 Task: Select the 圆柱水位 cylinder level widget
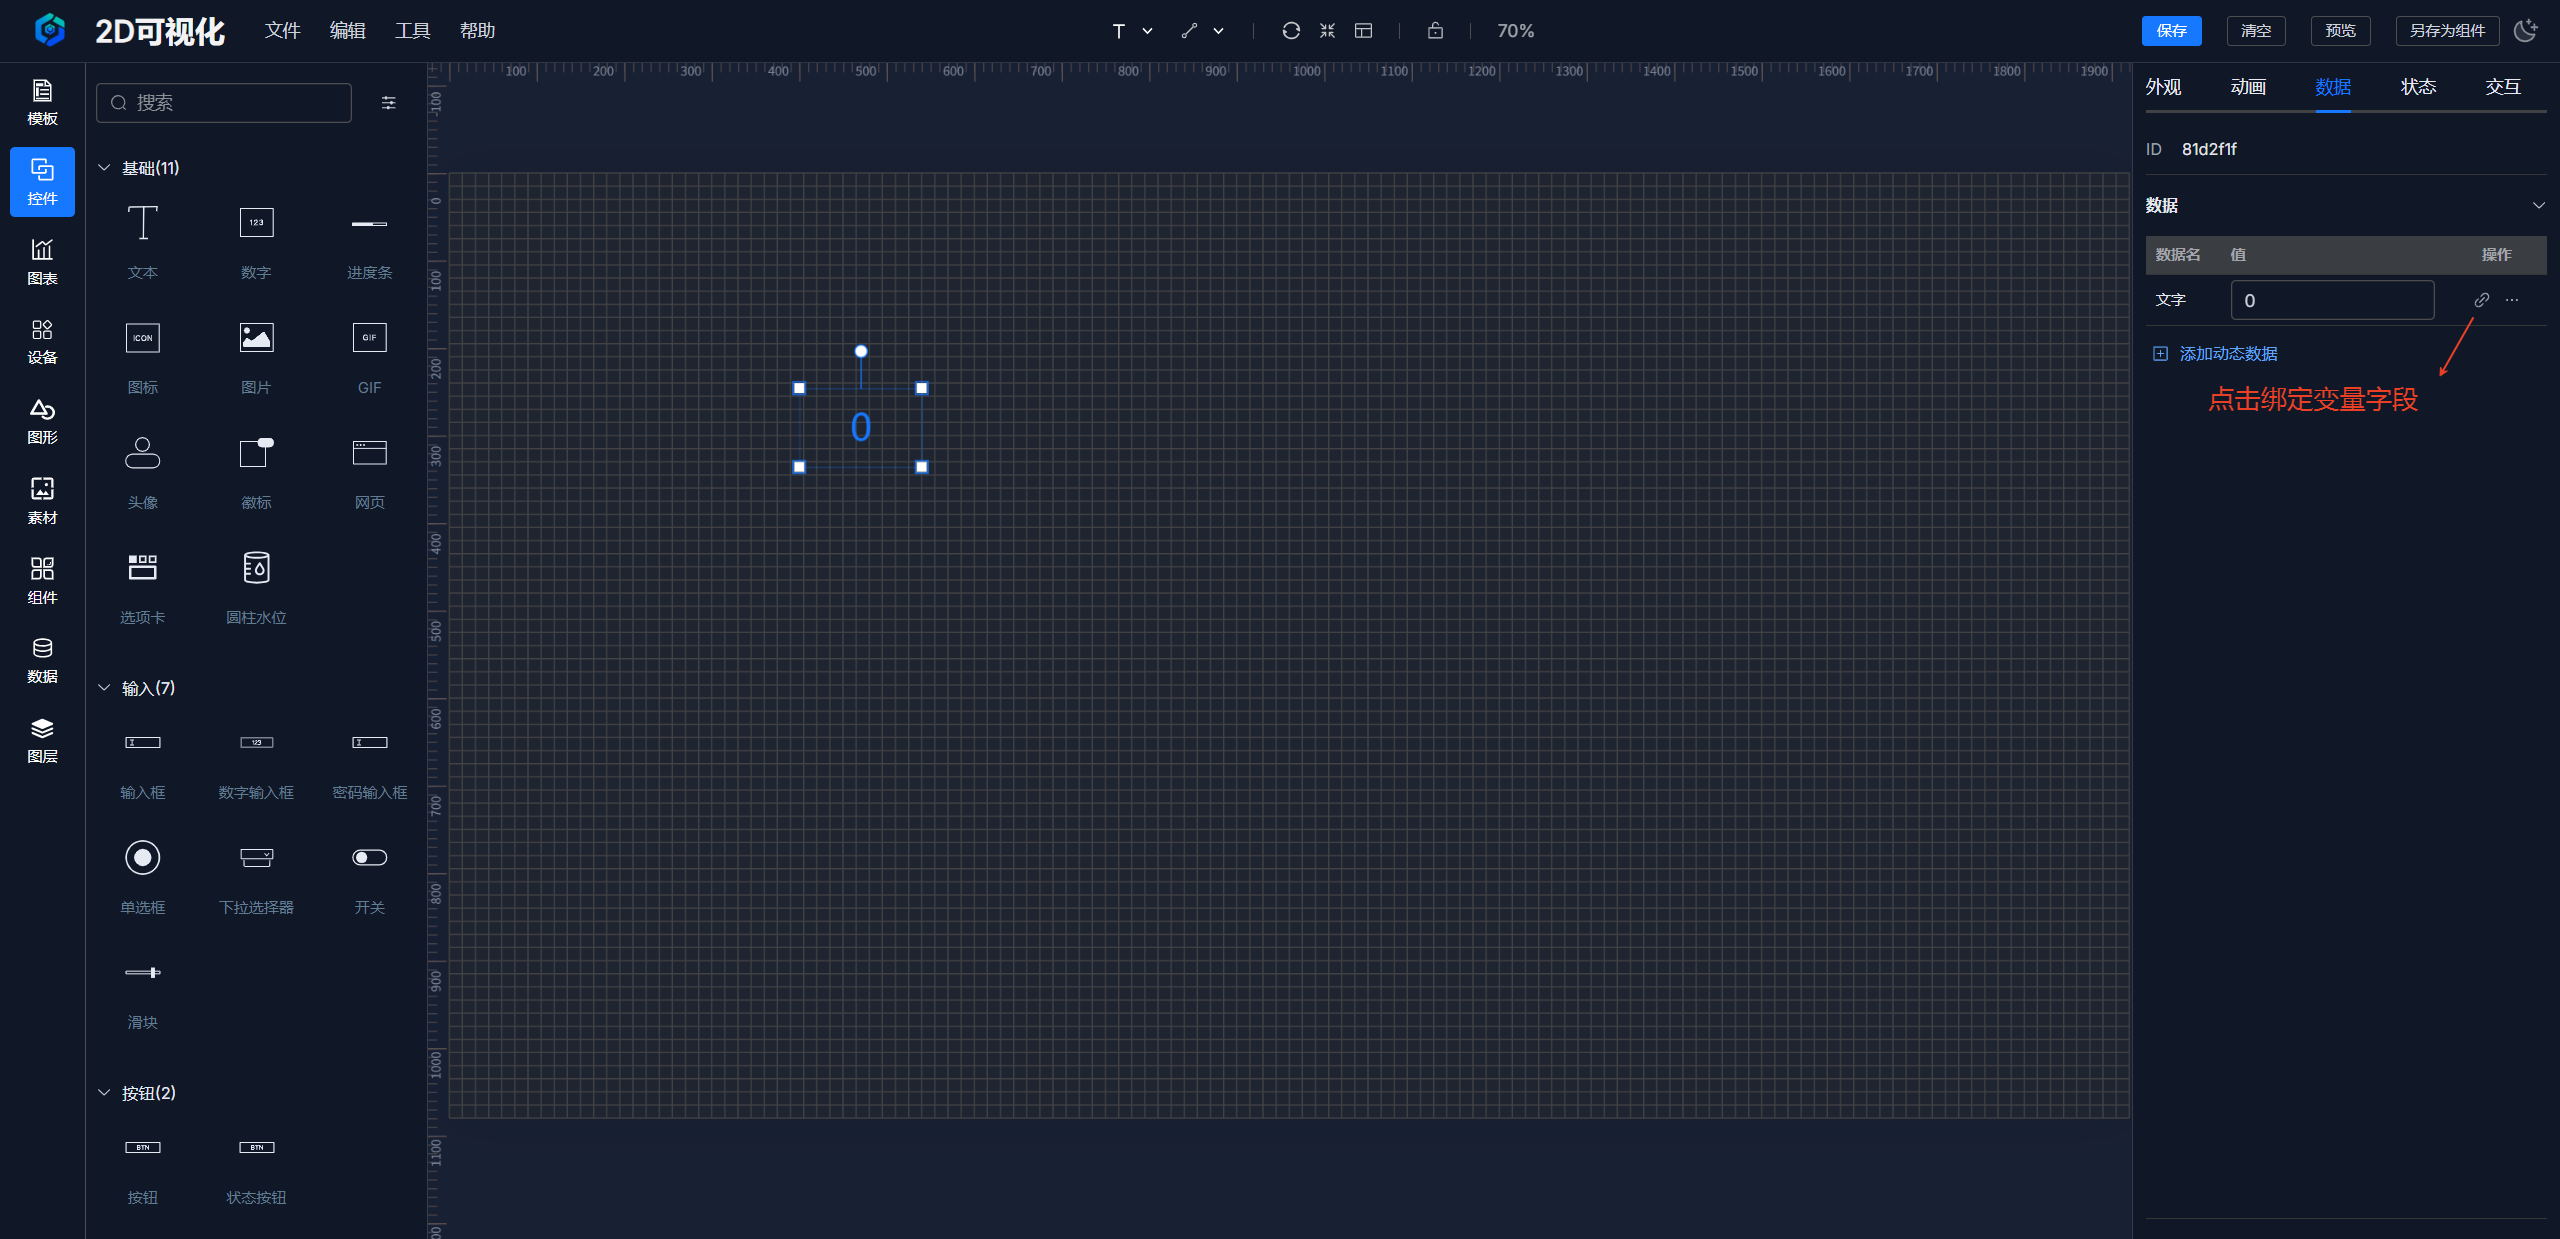(256, 585)
